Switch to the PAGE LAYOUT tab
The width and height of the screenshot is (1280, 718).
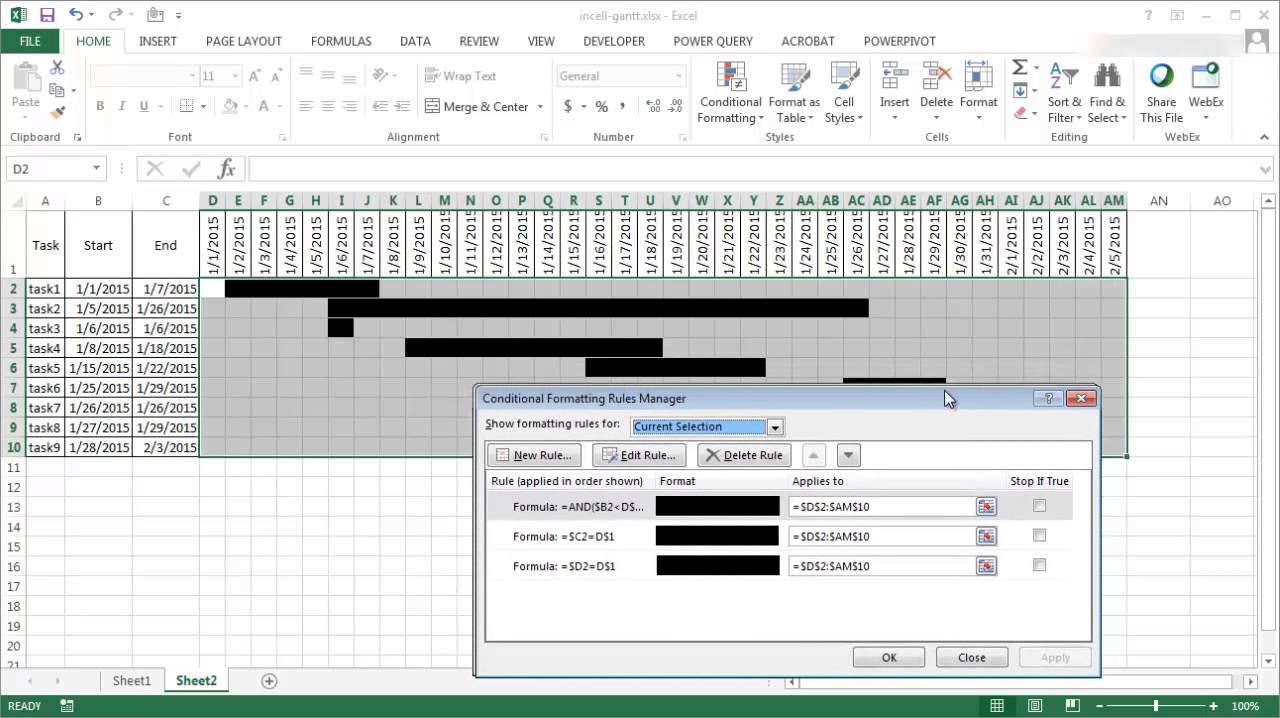(244, 41)
